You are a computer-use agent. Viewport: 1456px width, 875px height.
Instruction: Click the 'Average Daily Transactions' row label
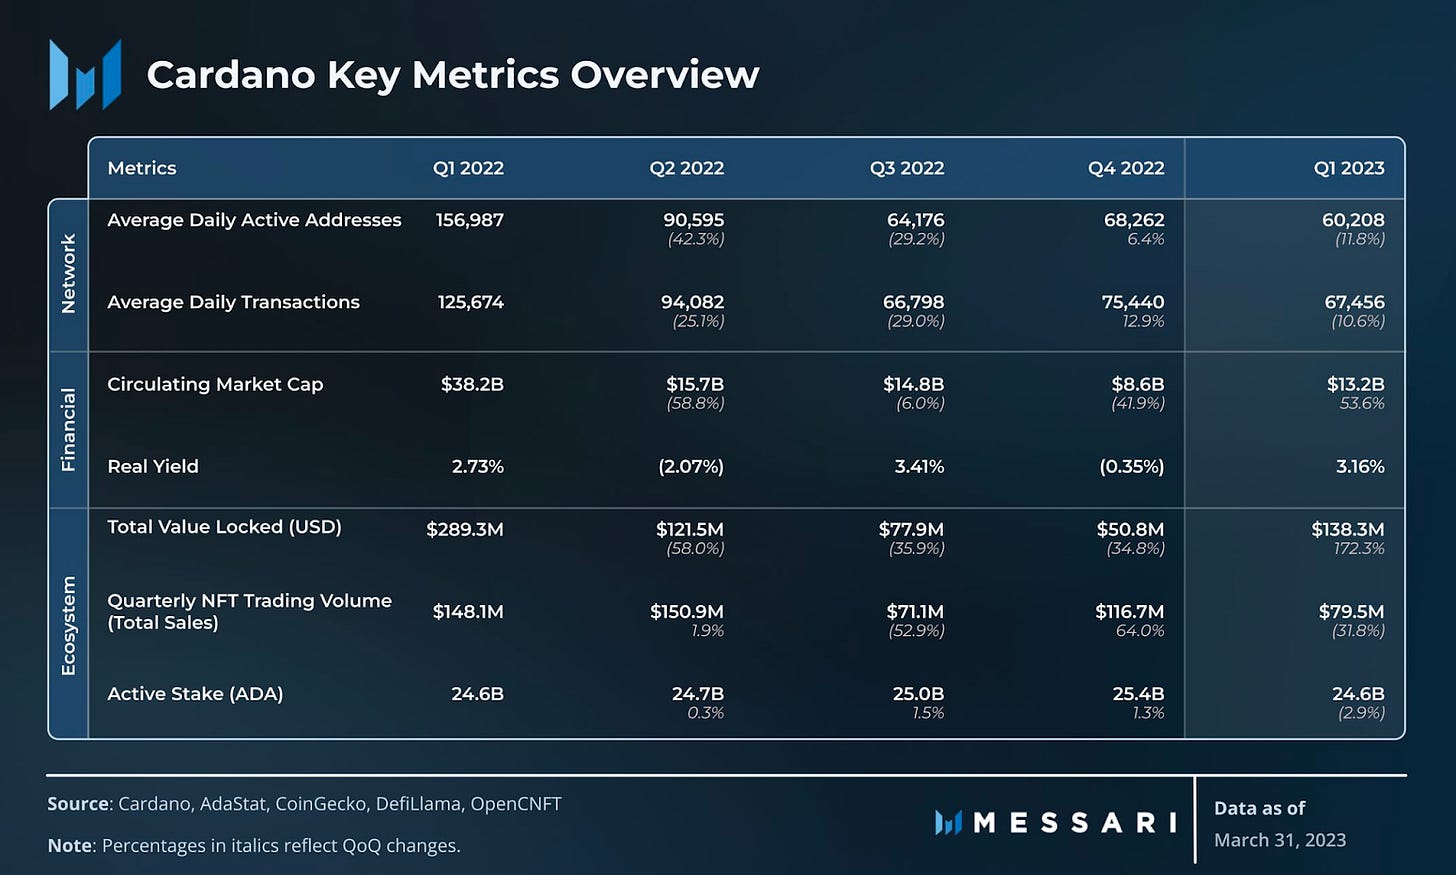(233, 302)
